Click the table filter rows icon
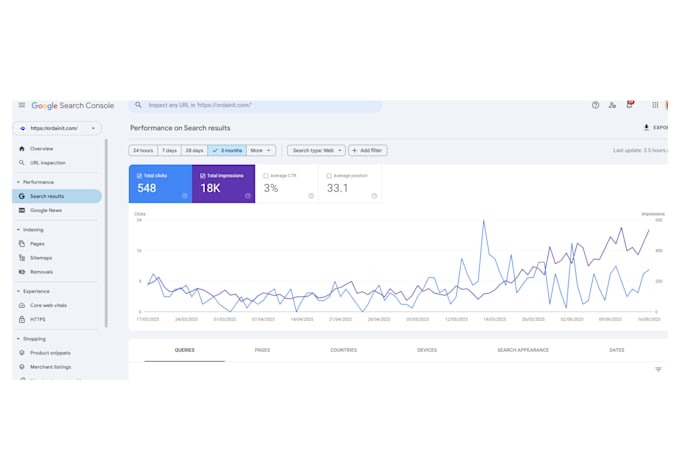The height and width of the screenshot is (459, 680). pyautogui.click(x=658, y=370)
